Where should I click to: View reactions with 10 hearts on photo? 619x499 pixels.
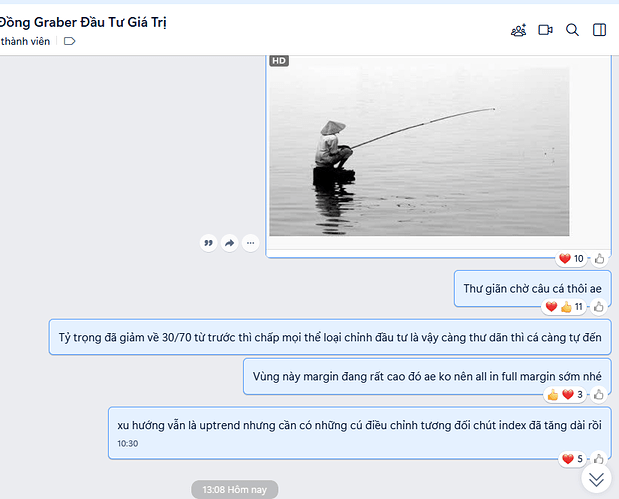[571, 259]
